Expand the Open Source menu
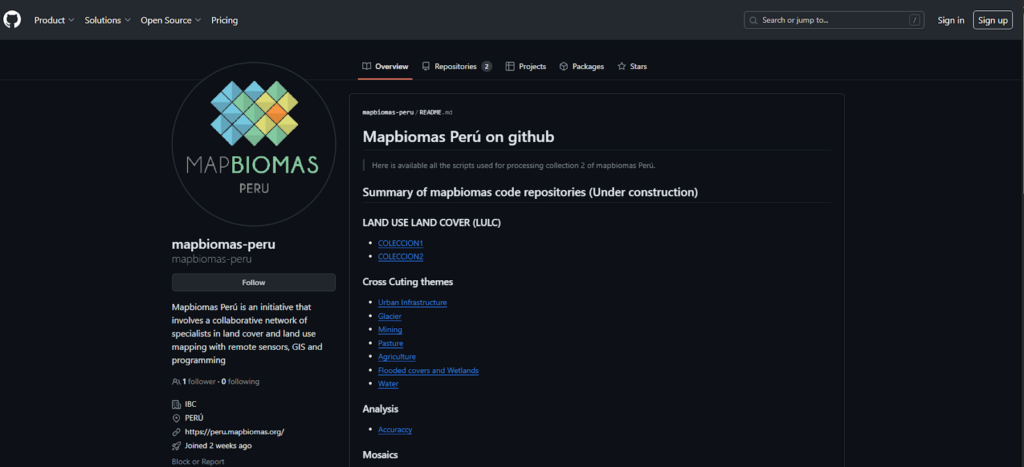This screenshot has height=467, width=1024. (171, 20)
